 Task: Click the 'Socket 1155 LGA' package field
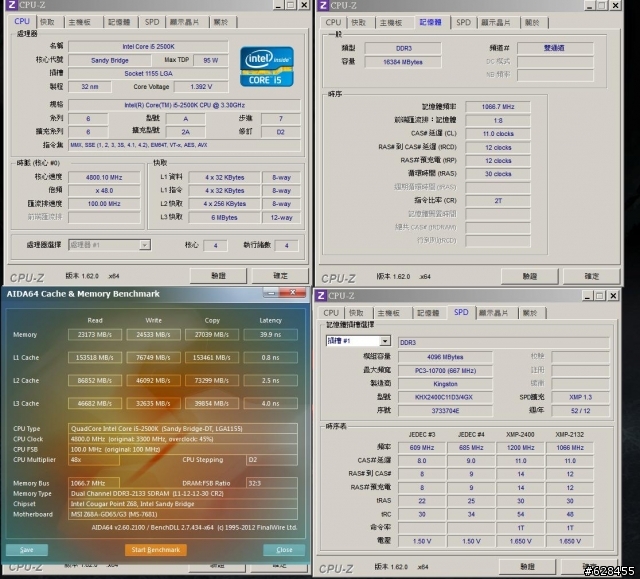148,73
